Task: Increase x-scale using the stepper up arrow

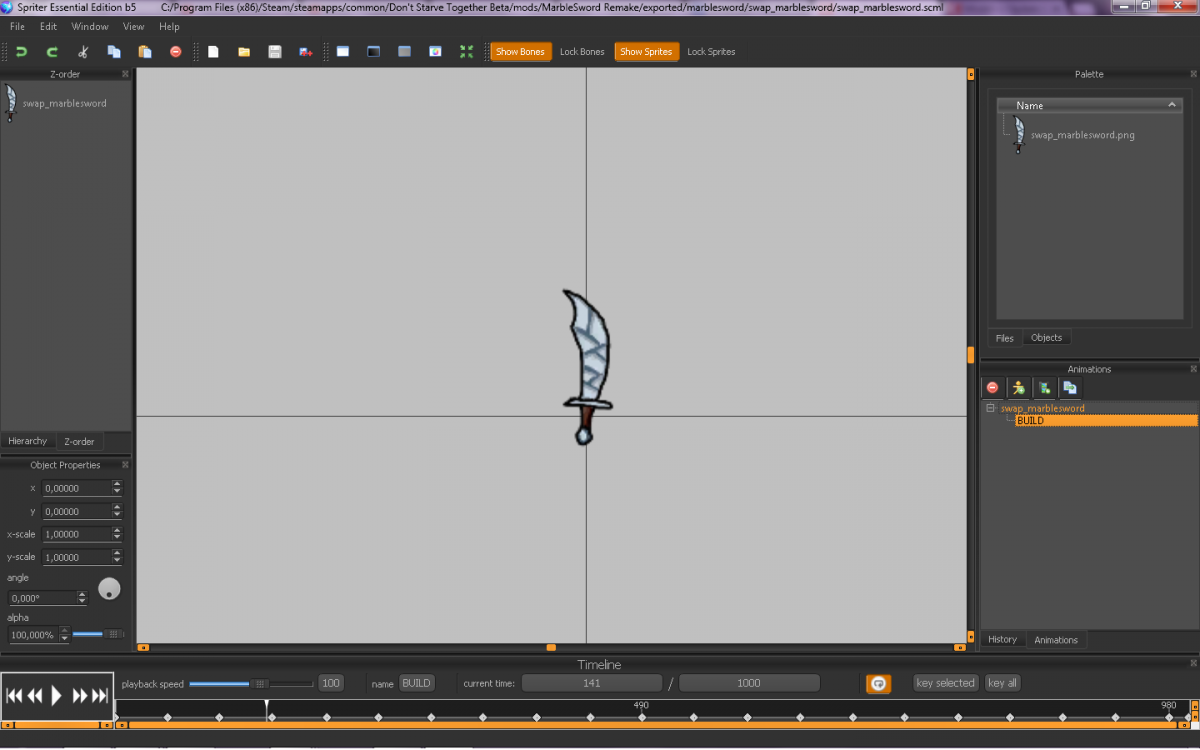Action: click(117, 530)
